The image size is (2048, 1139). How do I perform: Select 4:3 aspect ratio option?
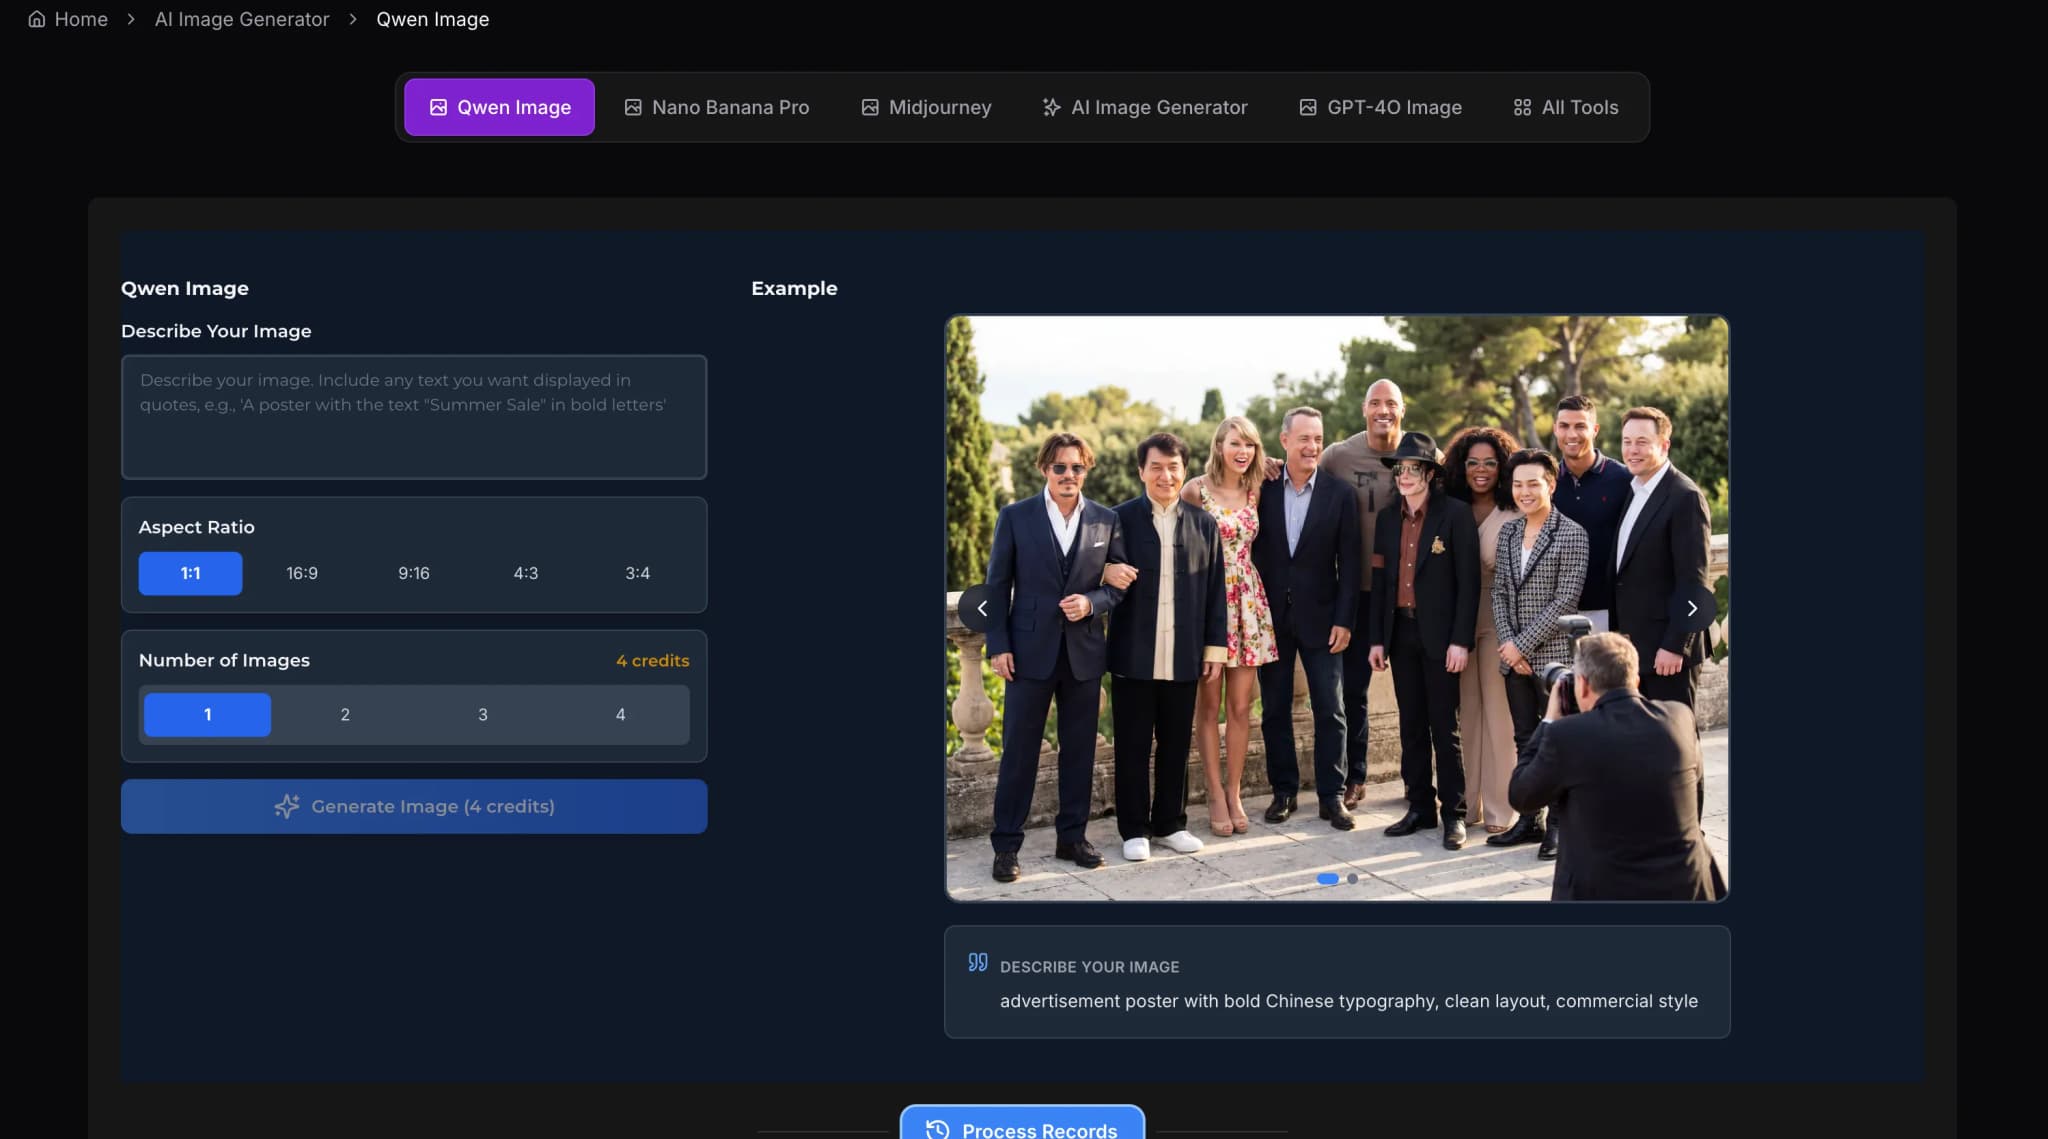pos(526,573)
